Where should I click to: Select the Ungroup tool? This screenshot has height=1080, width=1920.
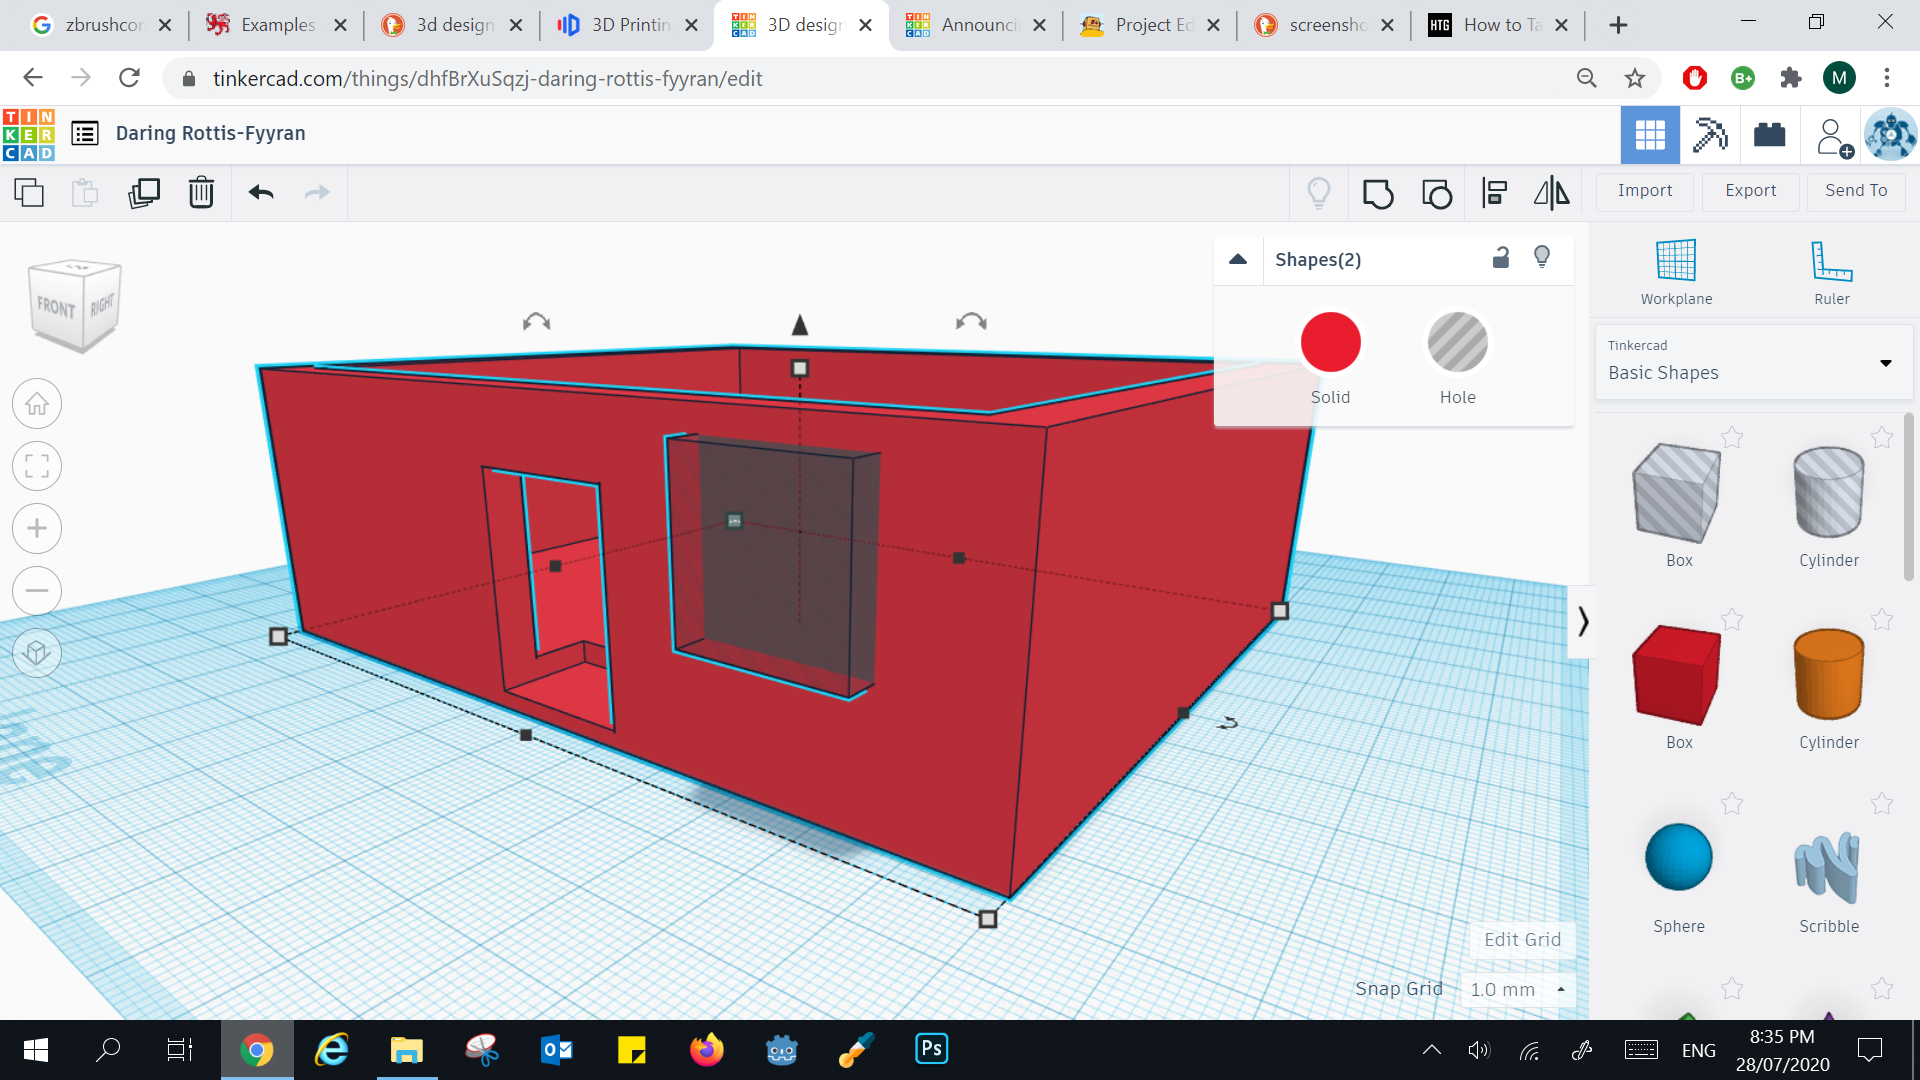pos(1437,193)
